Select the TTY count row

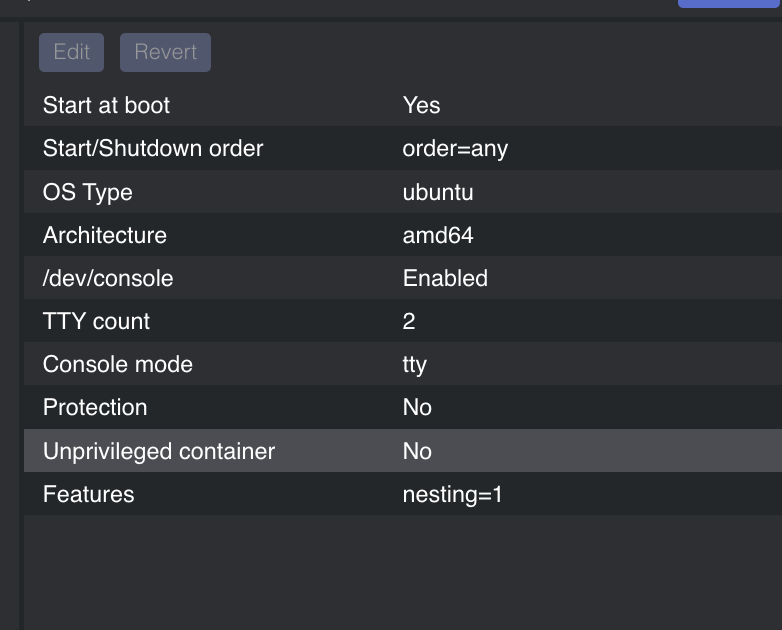pos(403,321)
